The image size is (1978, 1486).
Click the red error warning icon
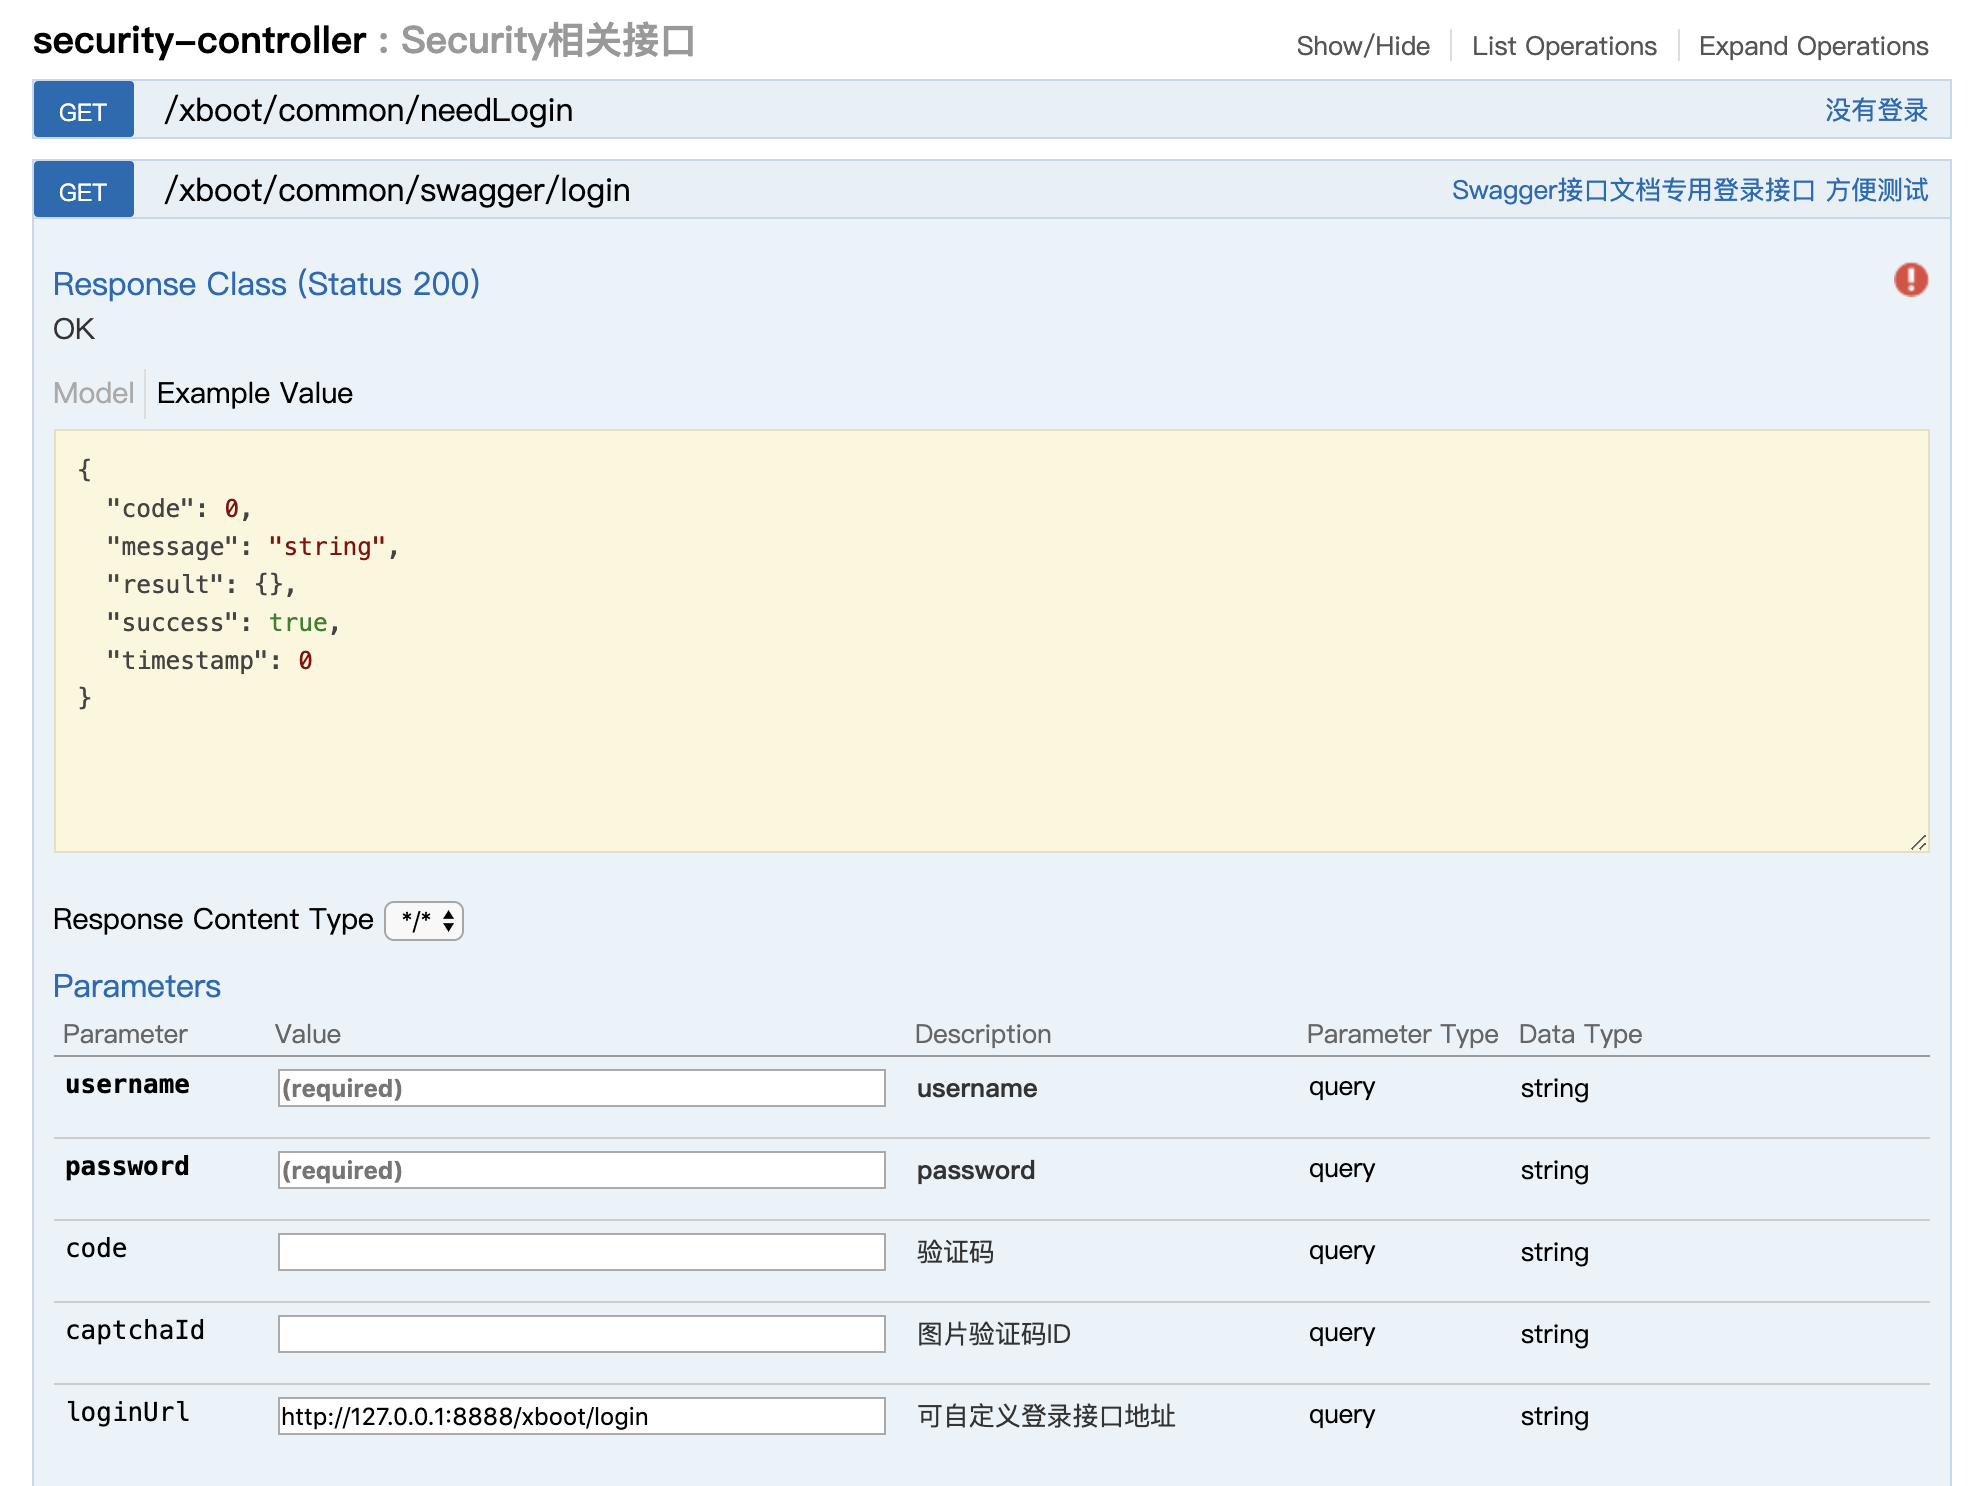(x=1910, y=280)
